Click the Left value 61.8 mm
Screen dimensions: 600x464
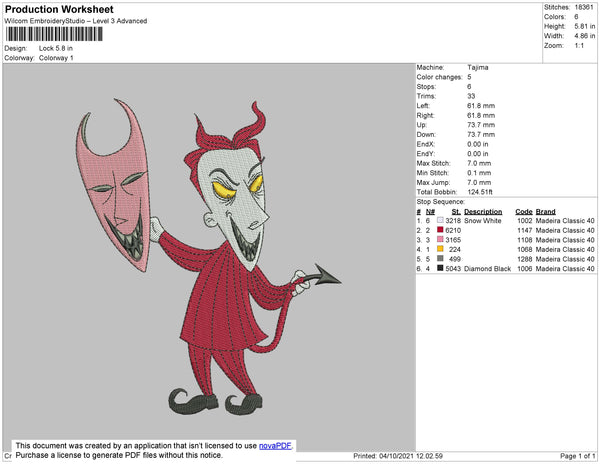[x=481, y=106]
